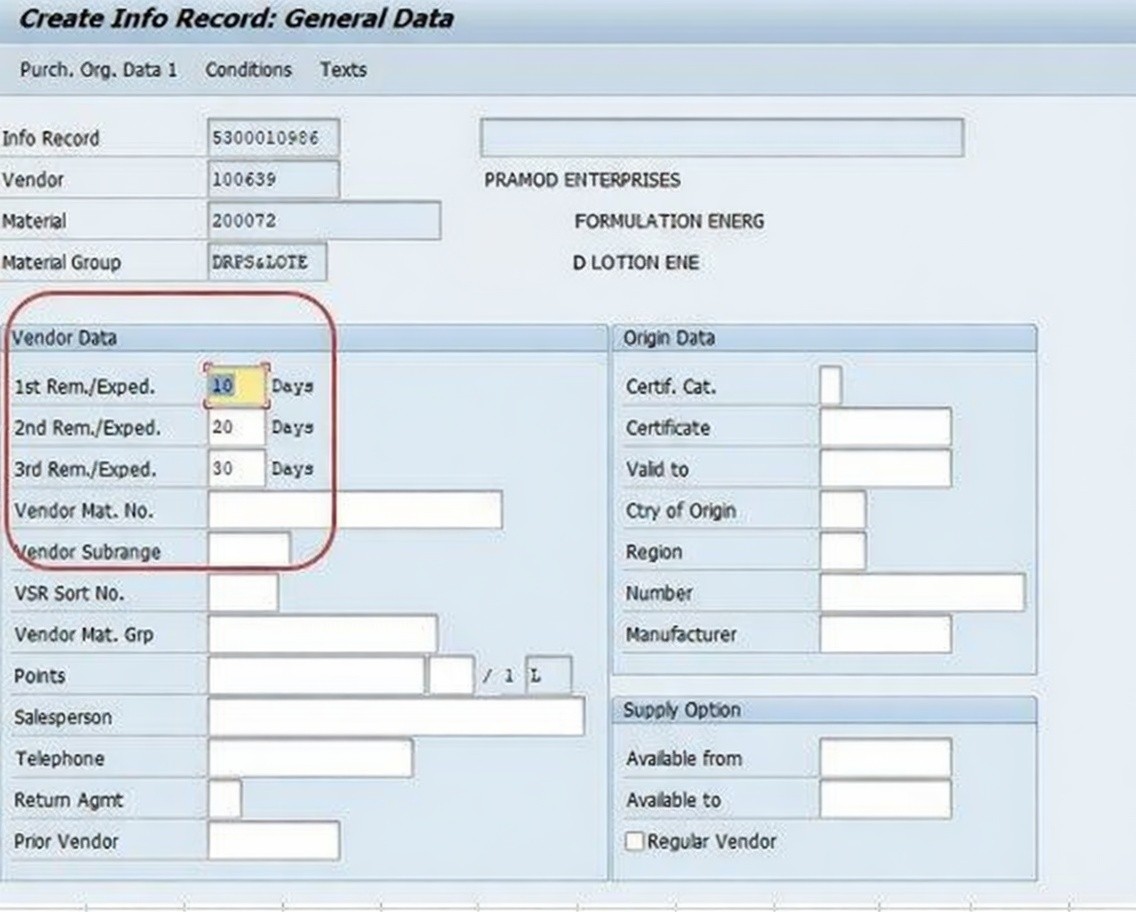Focus the 3rd Rem./Exped. days field
1136x912 pixels.
[x=237, y=469]
